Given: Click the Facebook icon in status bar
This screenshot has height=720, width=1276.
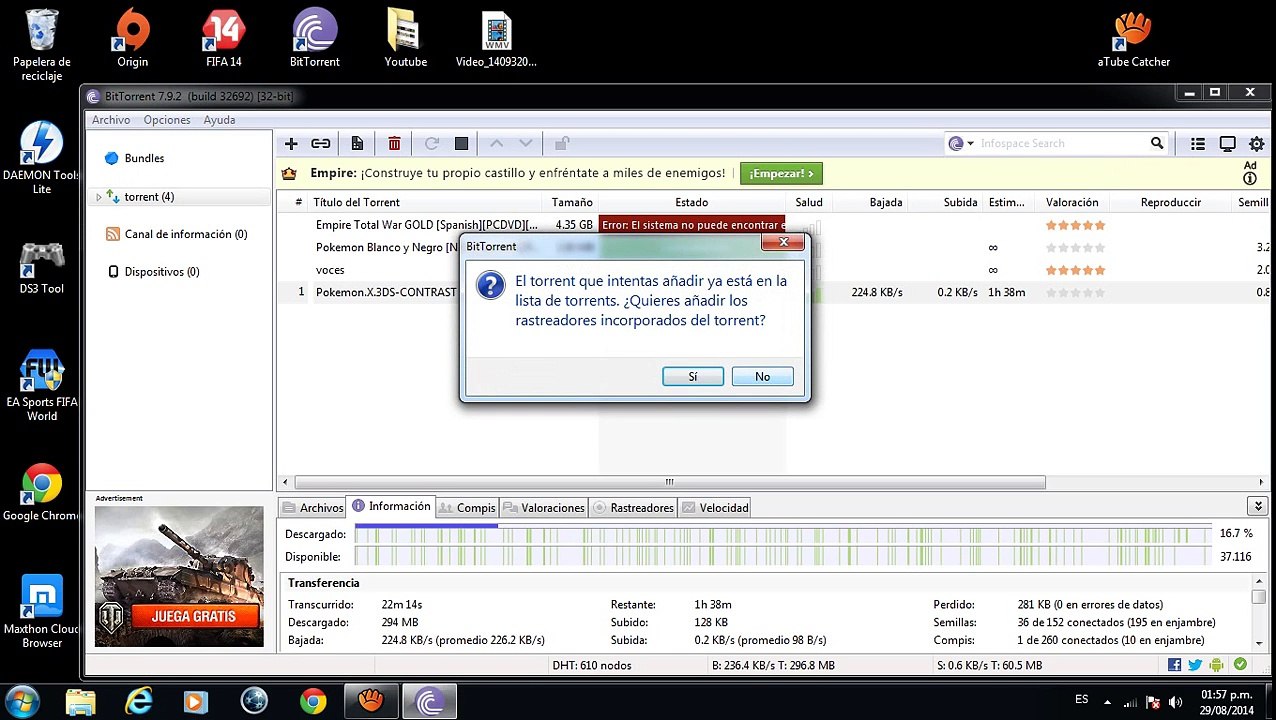Looking at the screenshot, I should [x=1174, y=665].
